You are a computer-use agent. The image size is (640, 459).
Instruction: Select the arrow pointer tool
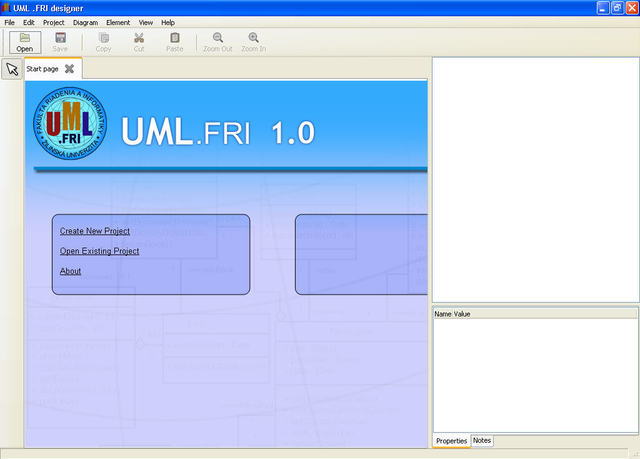[x=12, y=69]
